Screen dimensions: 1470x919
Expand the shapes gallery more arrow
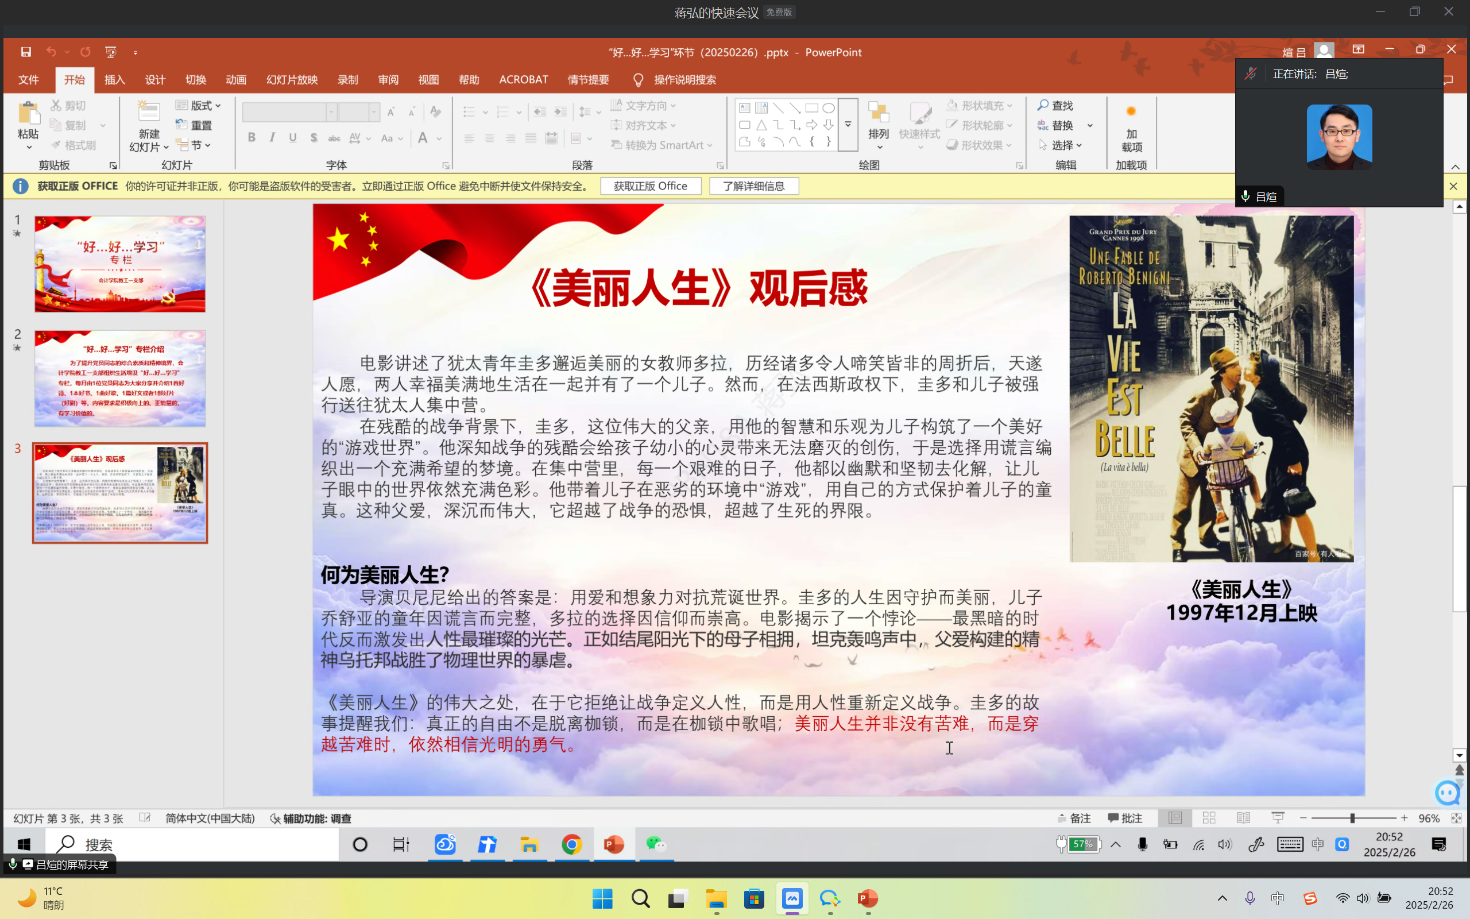(848, 125)
